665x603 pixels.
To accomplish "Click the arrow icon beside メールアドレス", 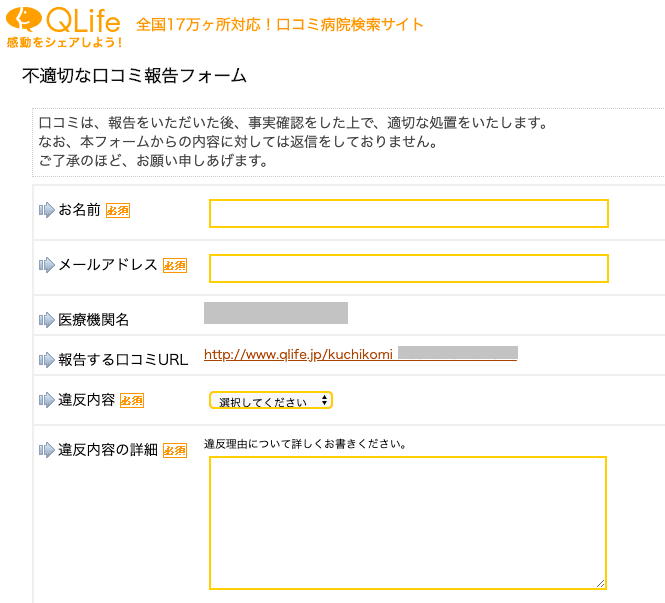I will click(x=47, y=265).
